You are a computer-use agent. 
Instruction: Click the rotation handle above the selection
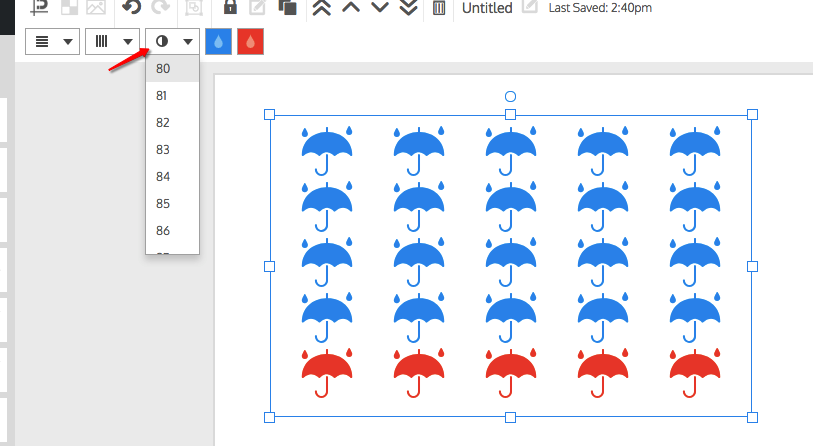tap(510, 96)
